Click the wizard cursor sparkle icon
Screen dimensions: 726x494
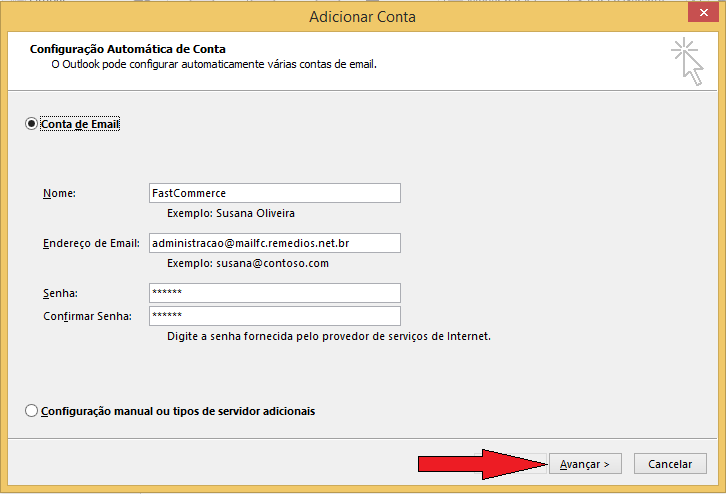pyautogui.click(x=687, y=62)
